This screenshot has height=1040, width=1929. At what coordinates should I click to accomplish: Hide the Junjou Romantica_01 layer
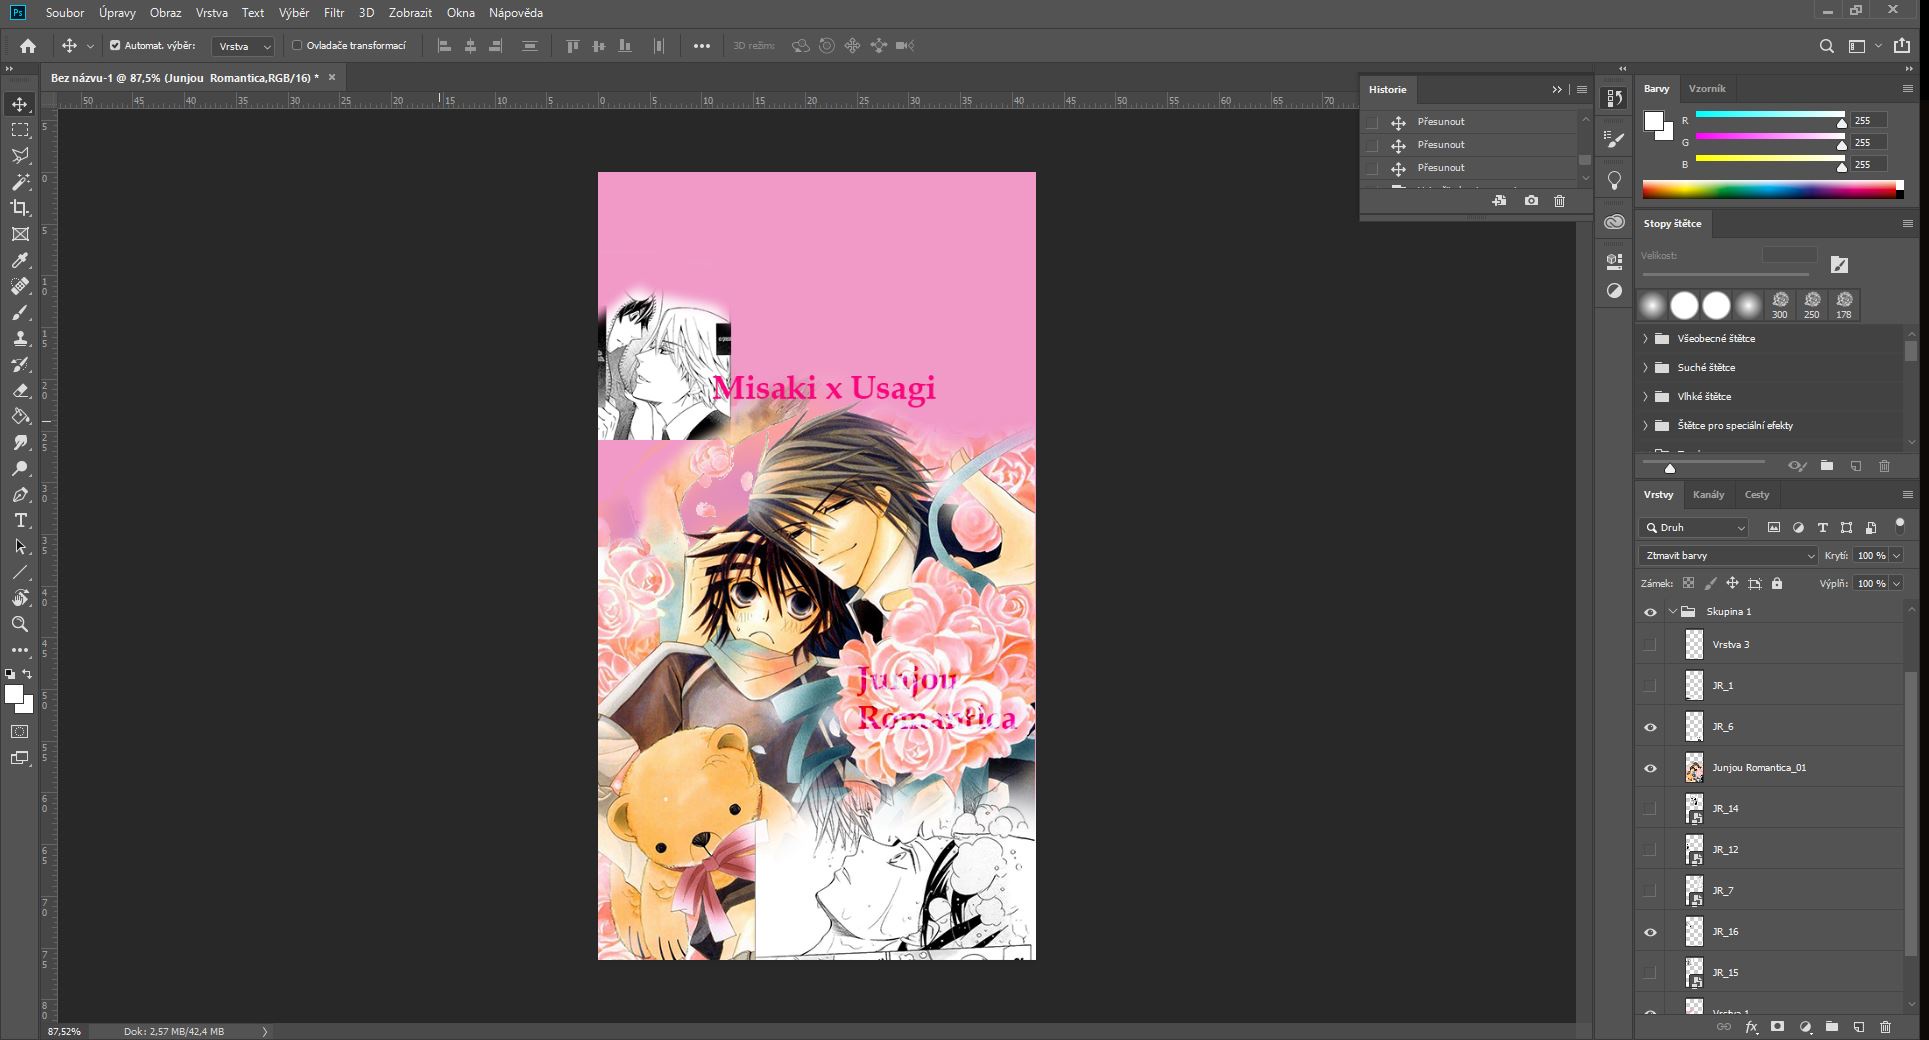[1650, 768]
